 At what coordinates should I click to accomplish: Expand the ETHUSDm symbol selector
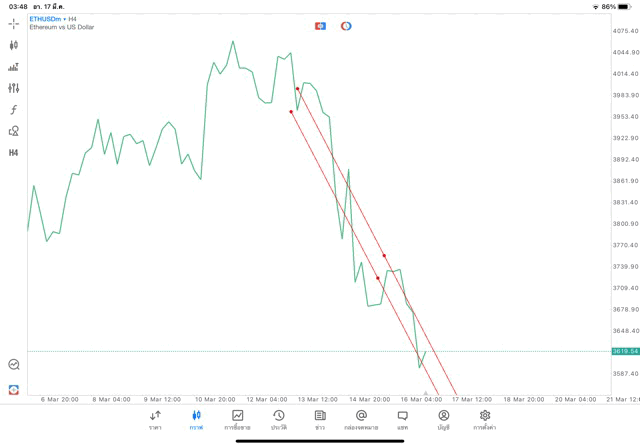tap(47, 19)
